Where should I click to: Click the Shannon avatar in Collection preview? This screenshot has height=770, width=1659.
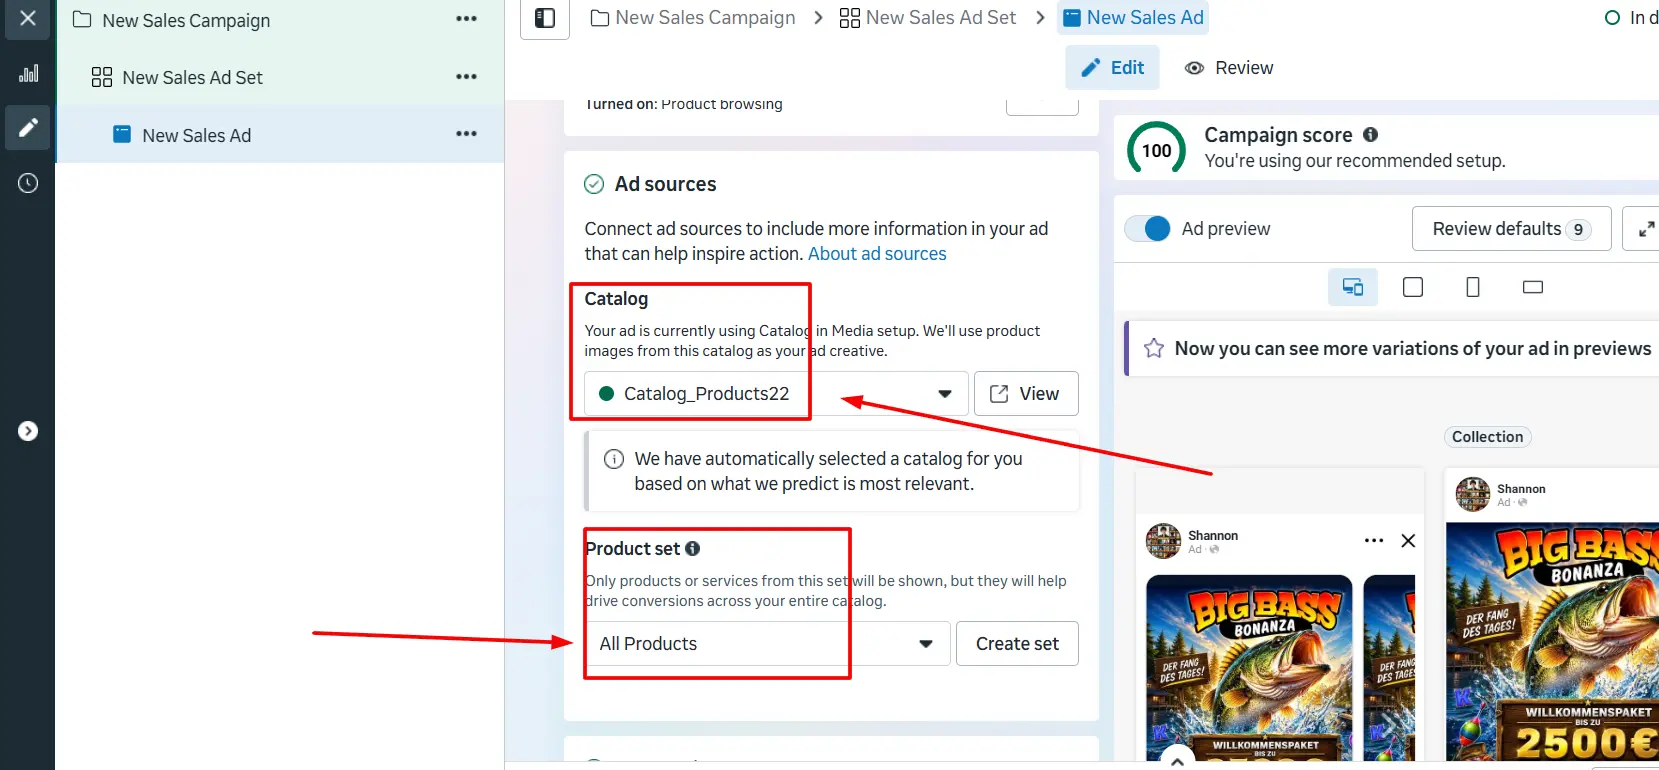[x=1473, y=494]
